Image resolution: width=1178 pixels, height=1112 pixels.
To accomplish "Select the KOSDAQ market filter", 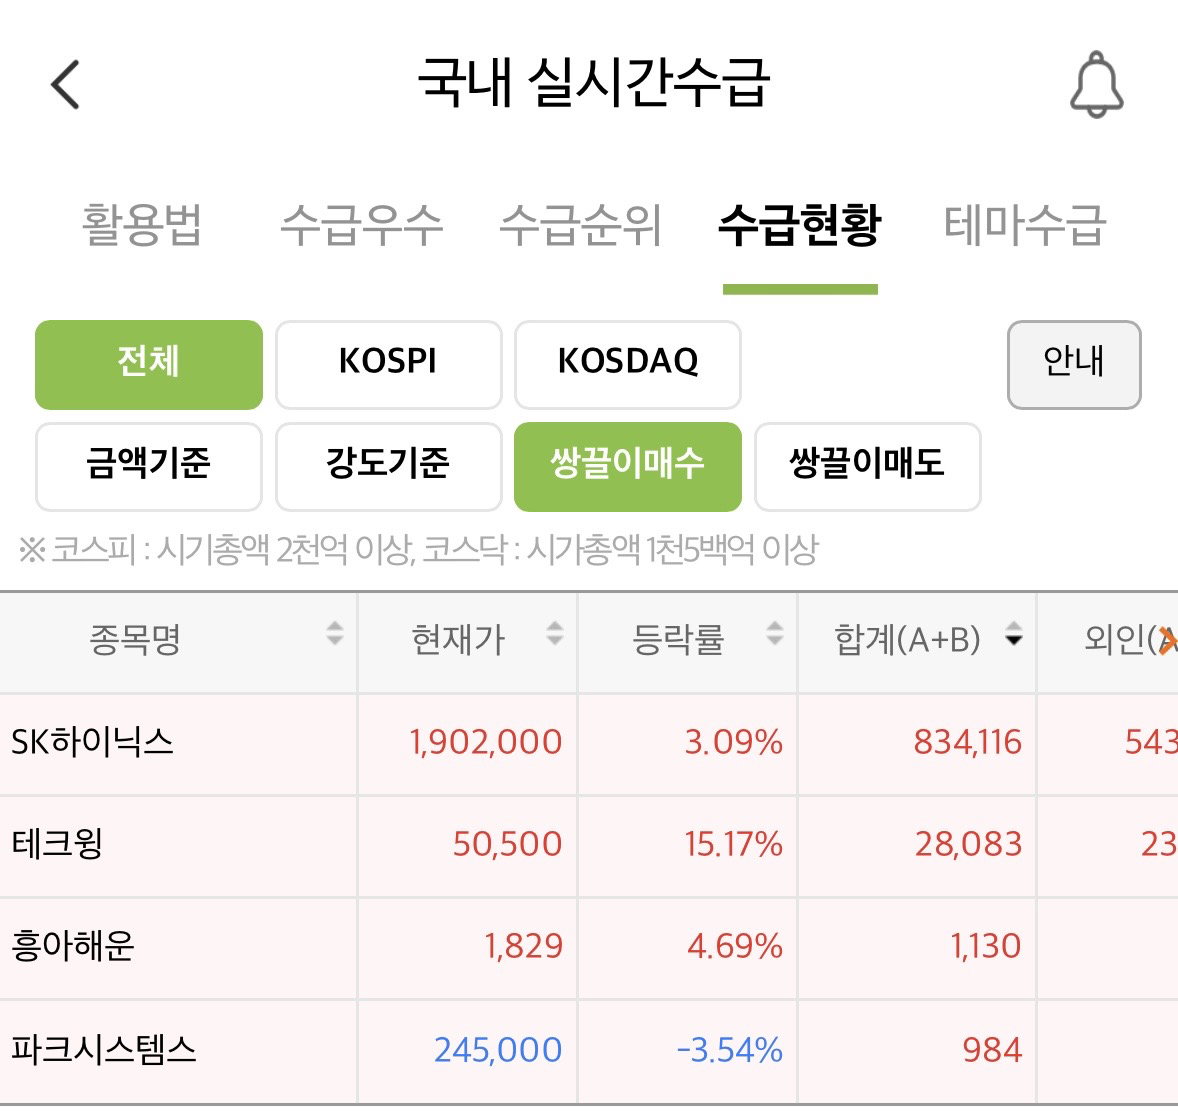I will tap(628, 364).
